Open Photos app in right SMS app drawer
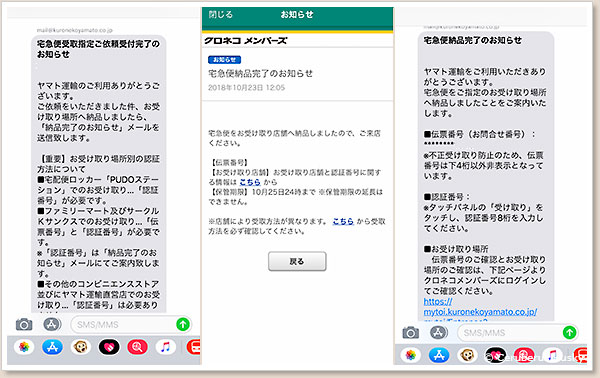 411,355
